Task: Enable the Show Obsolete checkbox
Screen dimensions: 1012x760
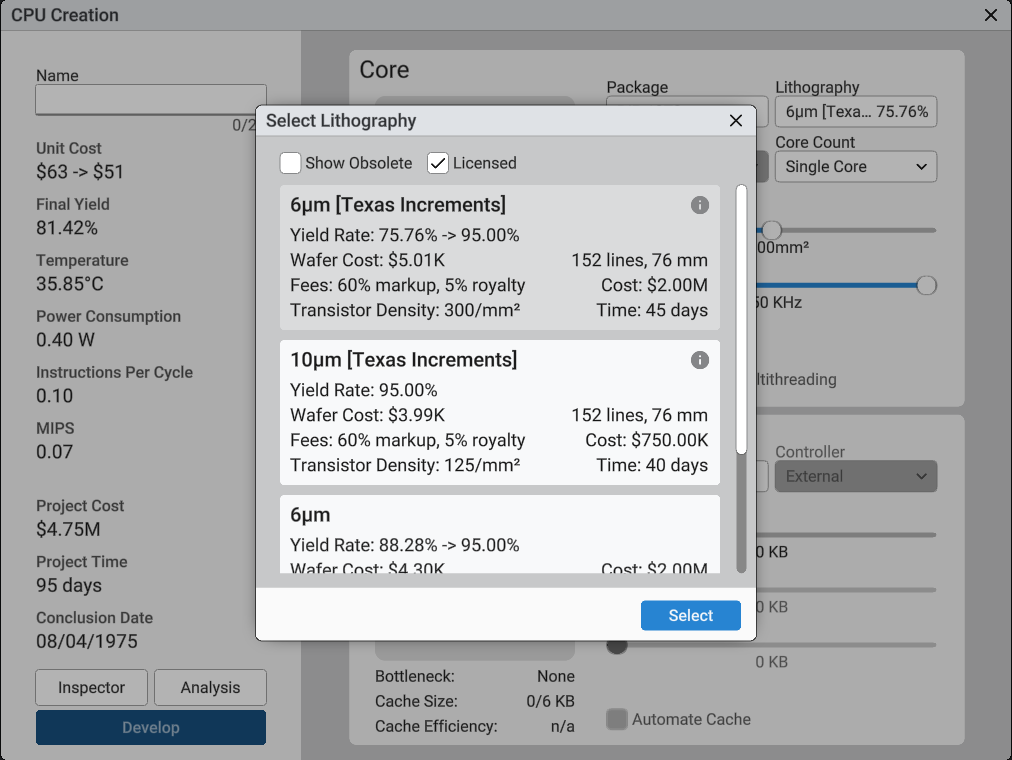Action: (x=291, y=163)
